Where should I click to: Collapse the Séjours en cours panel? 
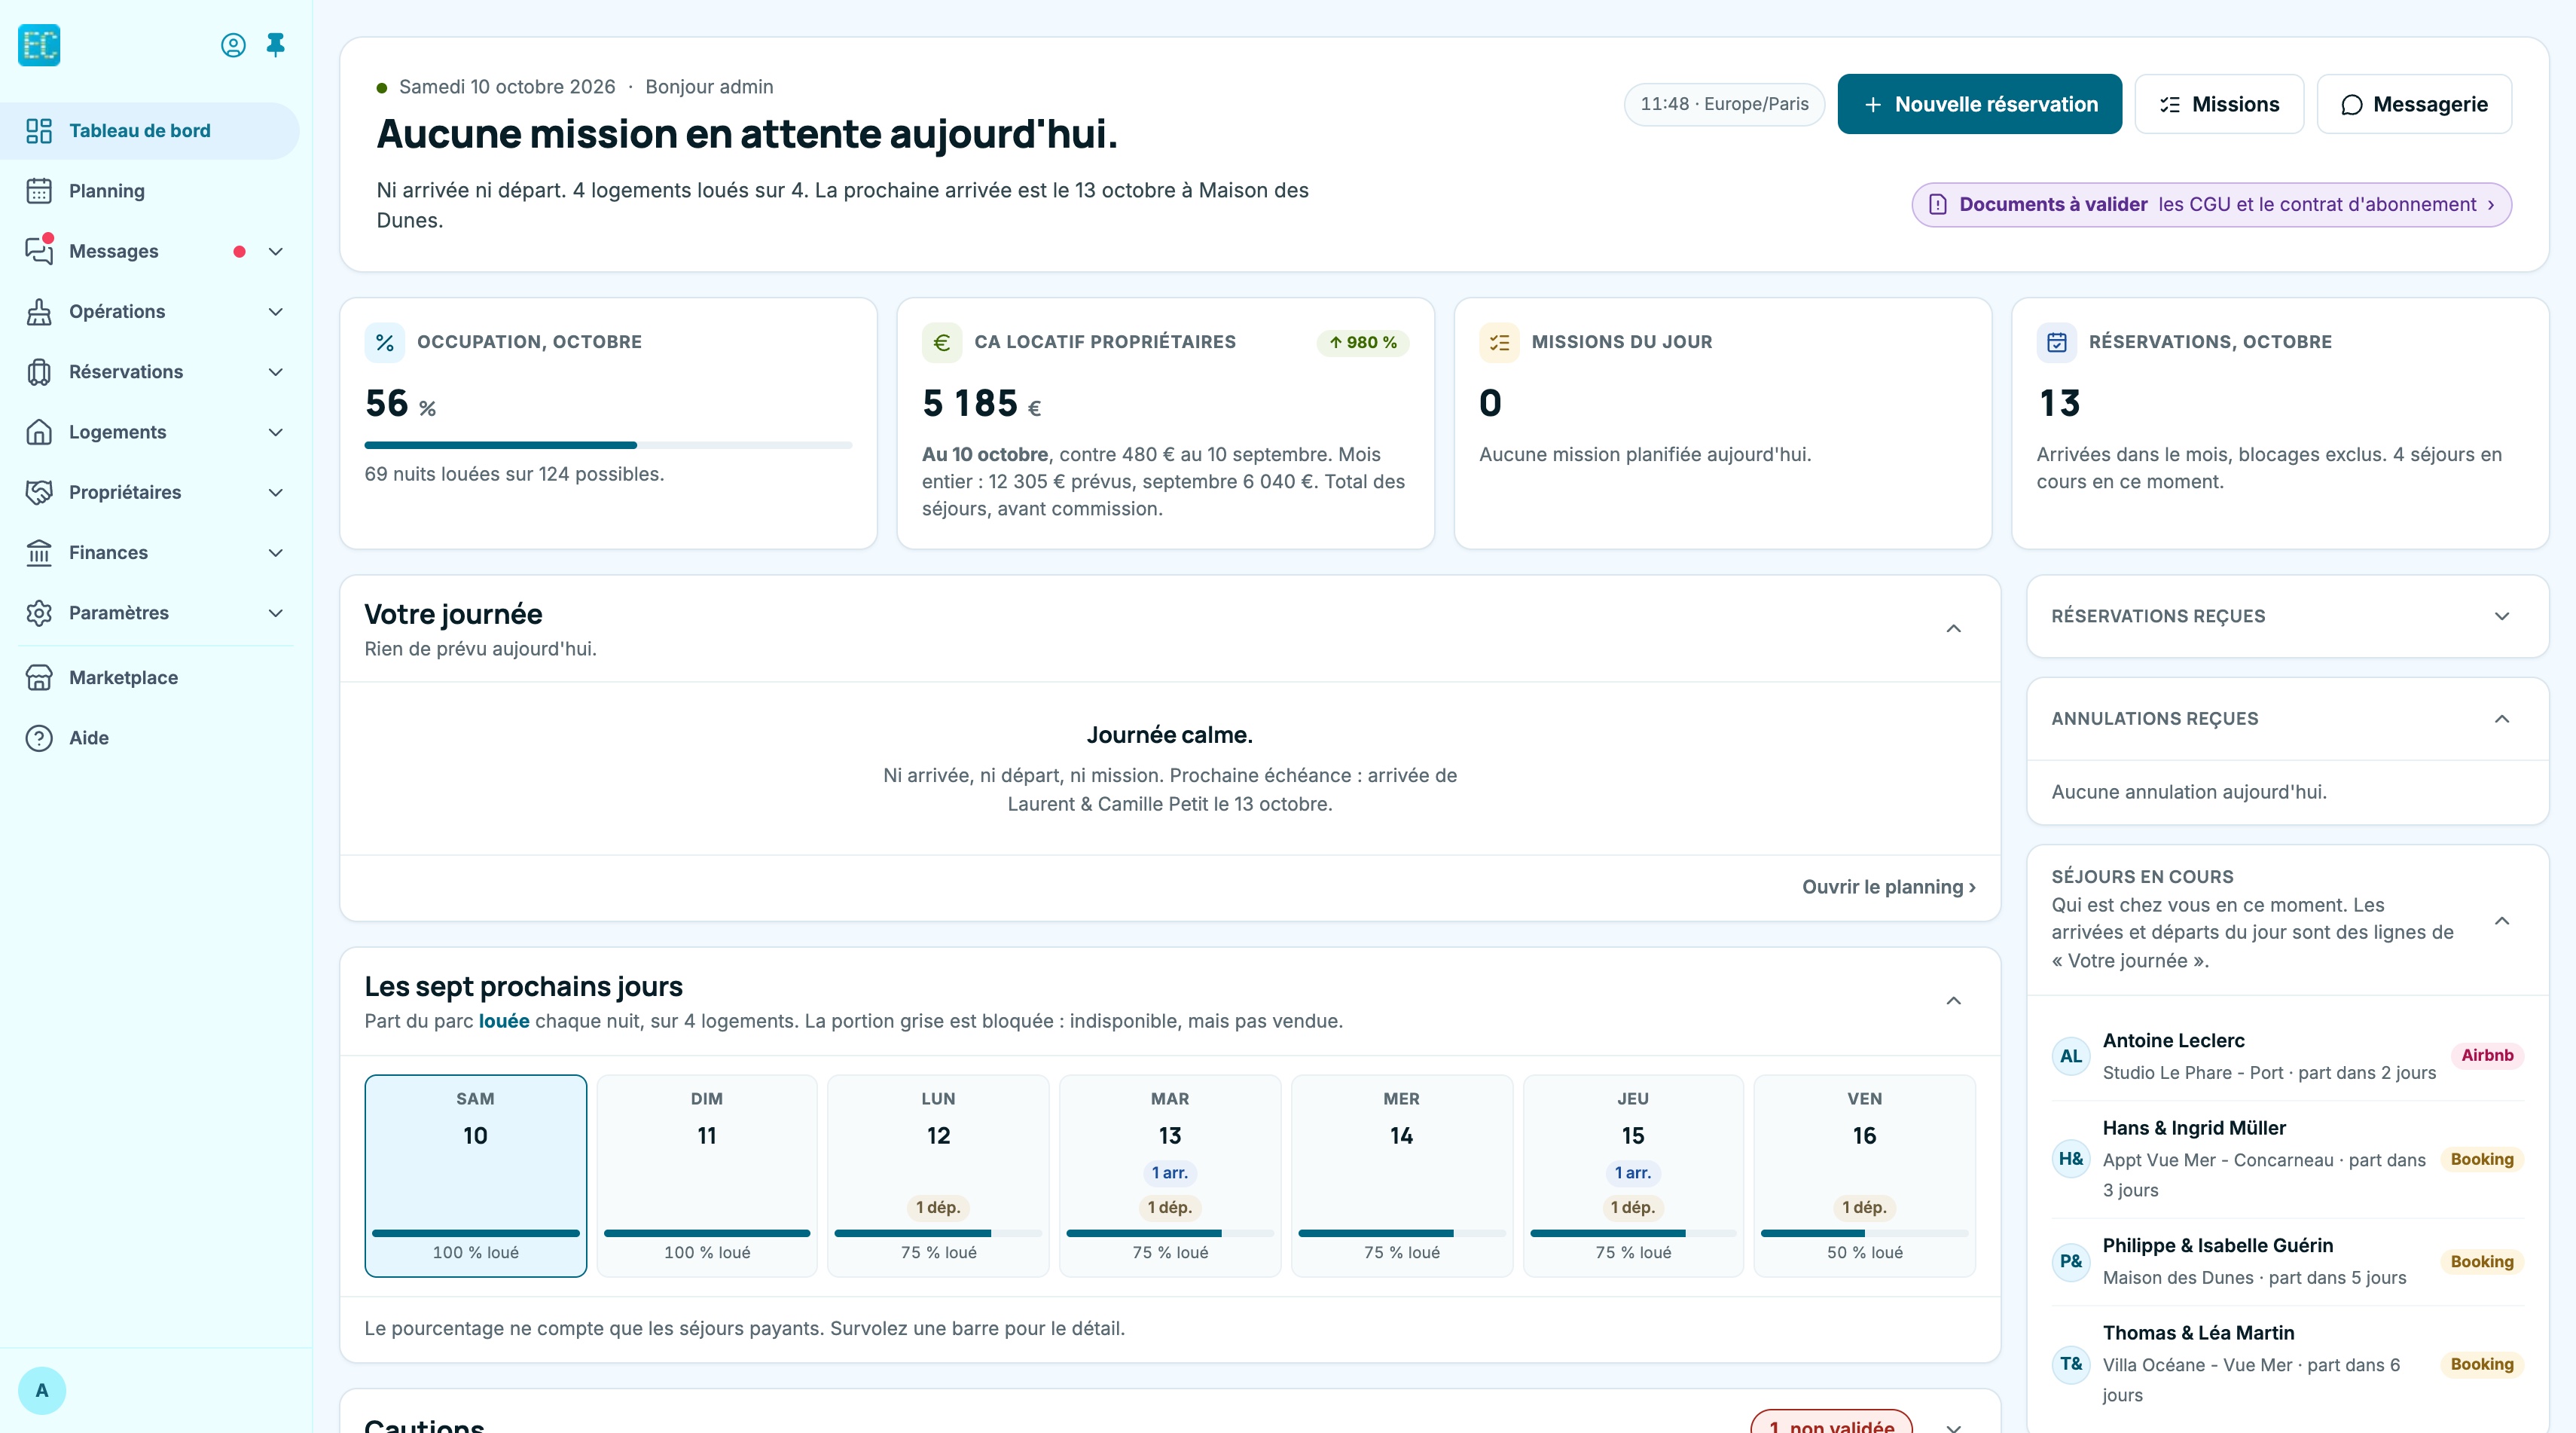click(x=2502, y=921)
